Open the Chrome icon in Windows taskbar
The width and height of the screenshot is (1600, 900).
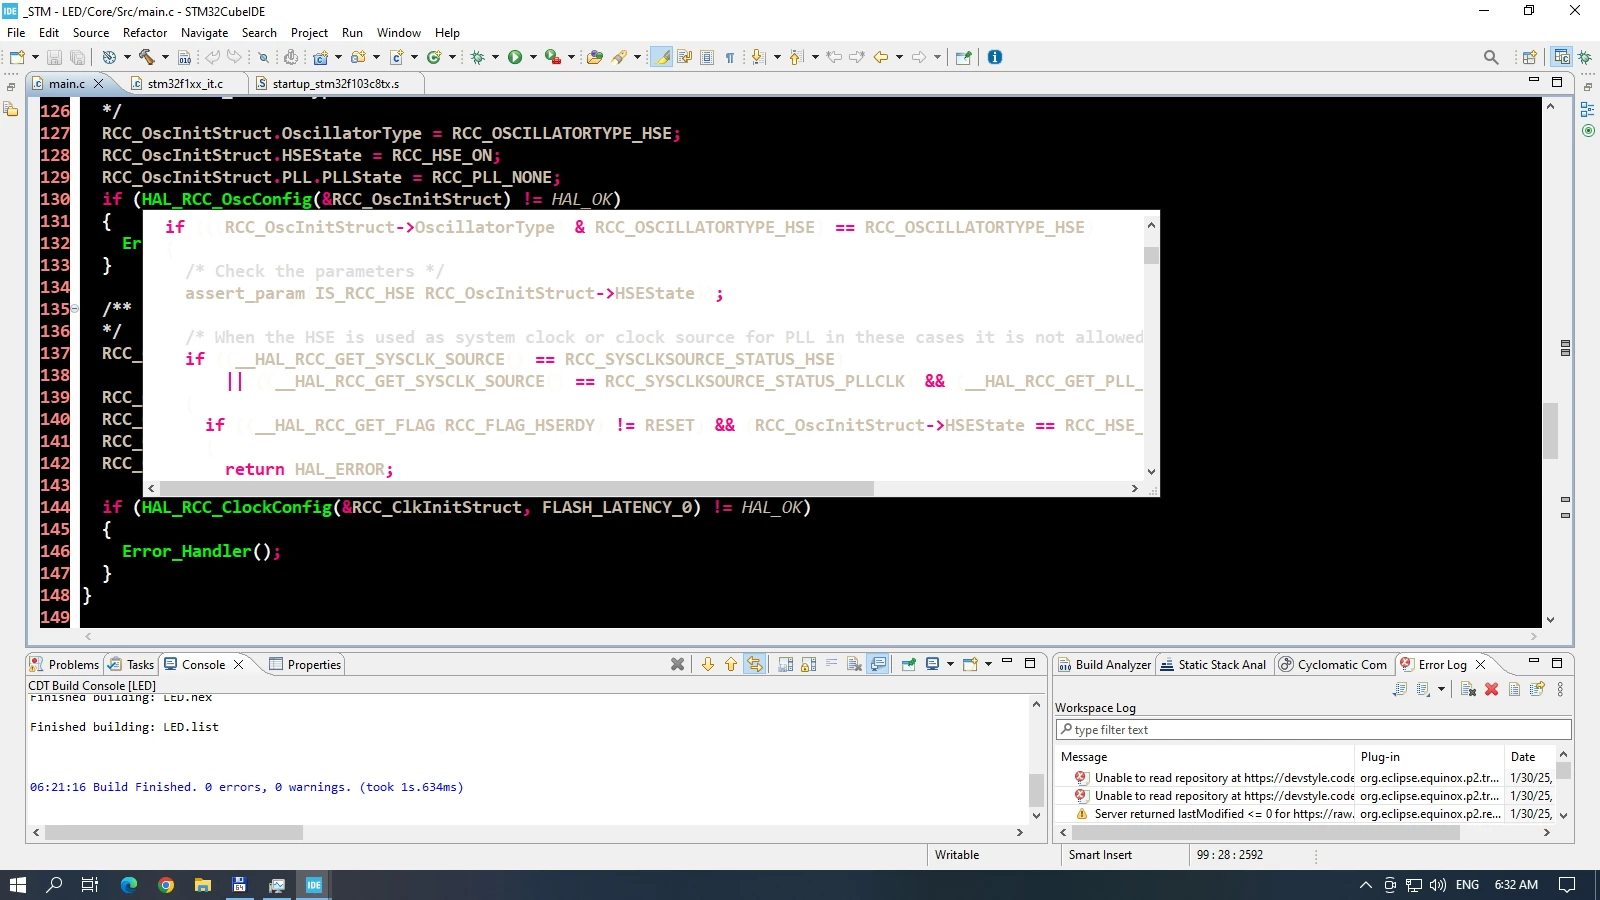[166, 885]
